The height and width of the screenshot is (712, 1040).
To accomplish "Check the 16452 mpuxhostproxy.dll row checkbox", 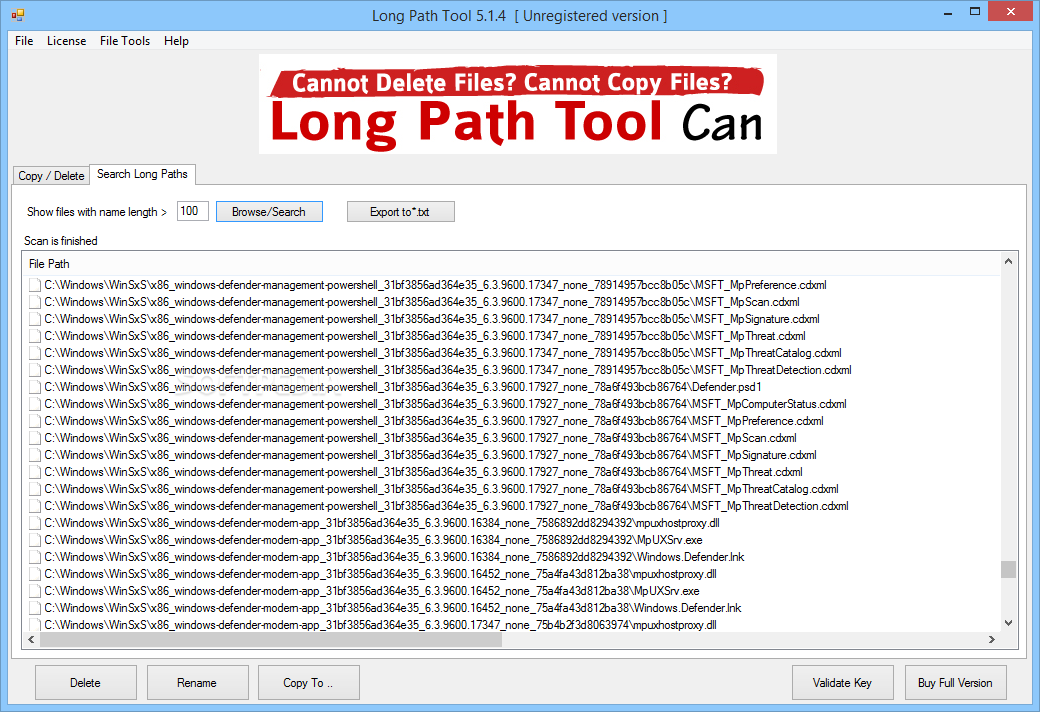I will tap(35, 575).
